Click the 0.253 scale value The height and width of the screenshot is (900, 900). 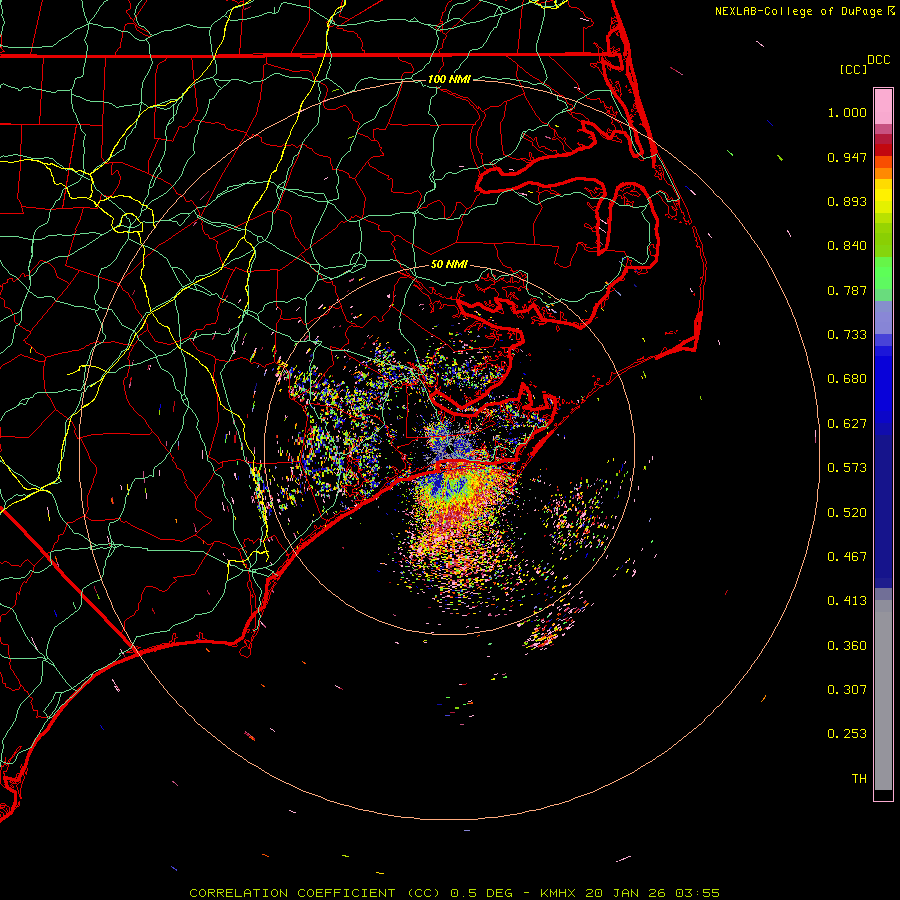click(847, 734)
